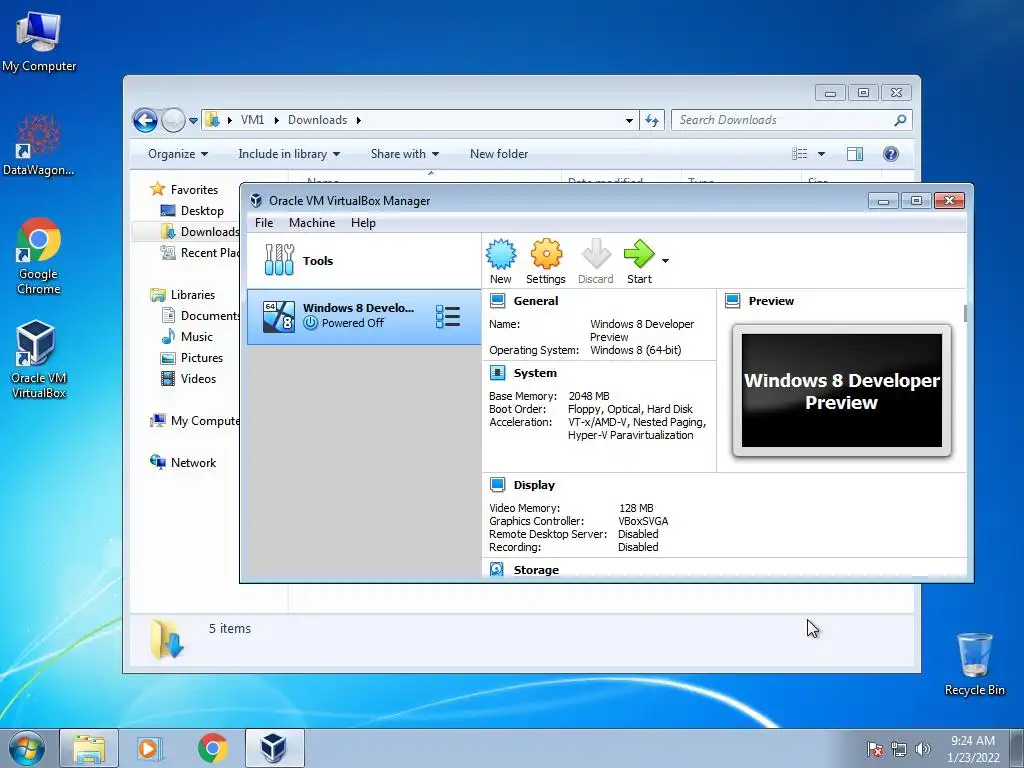Click the DataWagon desktop shortcut
Image resolution: width=1024 pixels, height=768 pixels.
(39, 145)
